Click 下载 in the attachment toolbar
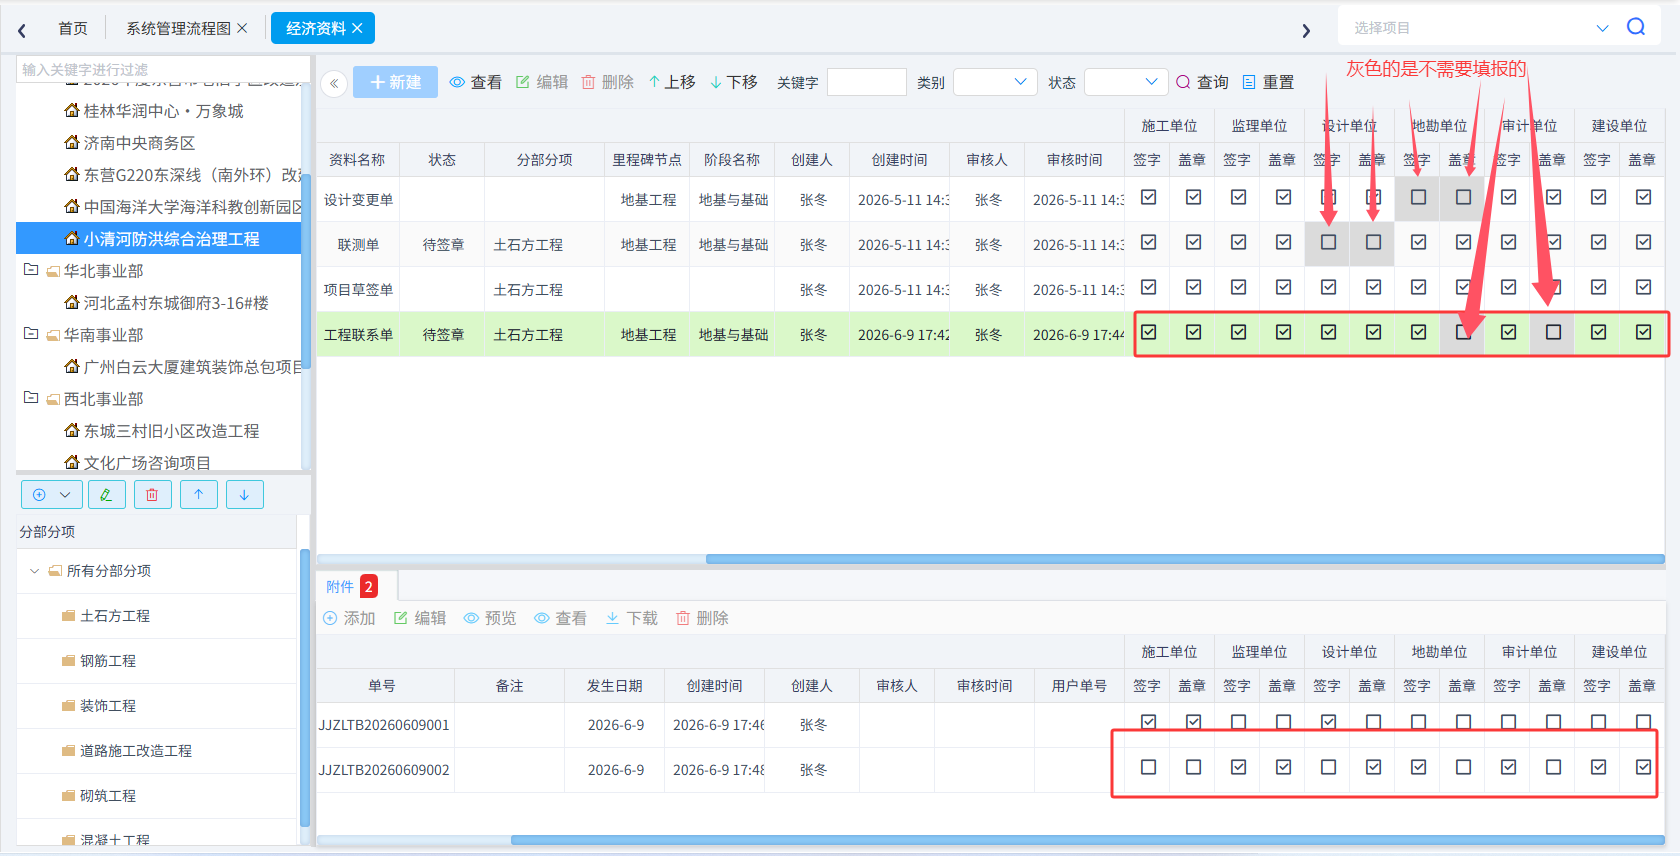Image resolution: width=1680 pixels, height=856 pixels. (x=632, y=618)
